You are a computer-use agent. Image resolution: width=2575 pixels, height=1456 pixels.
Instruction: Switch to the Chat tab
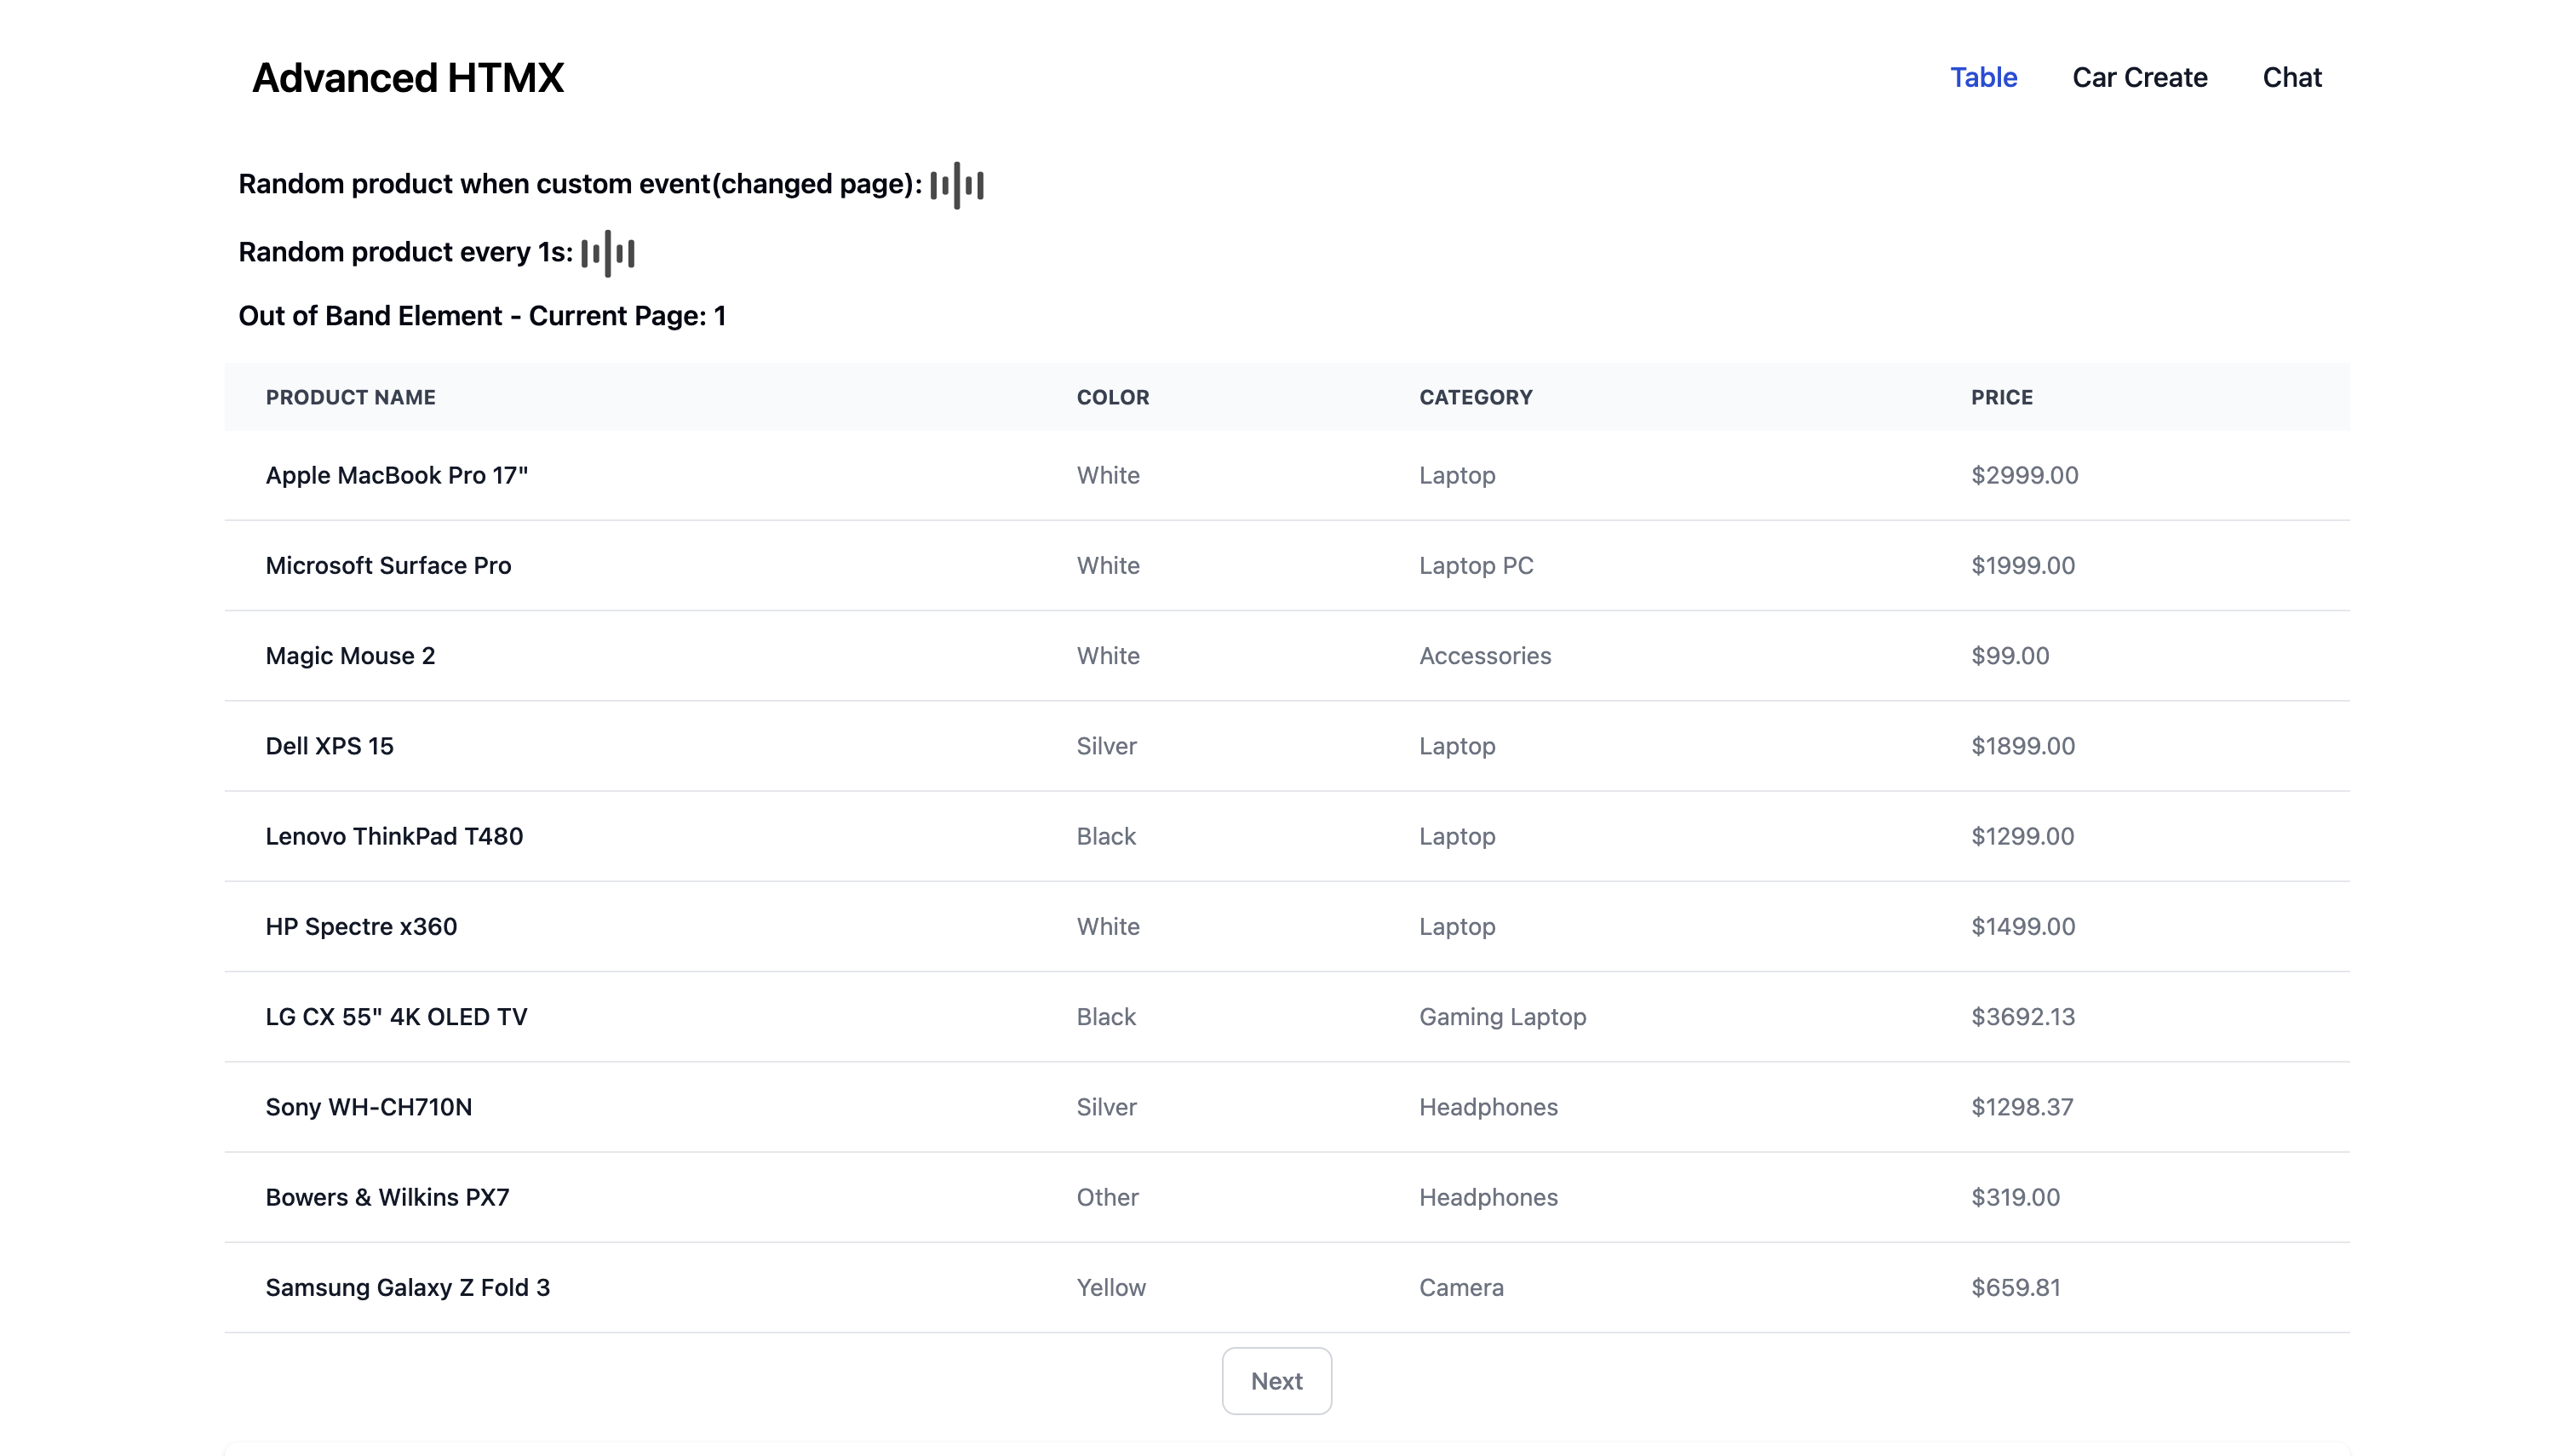(2291, 77)
